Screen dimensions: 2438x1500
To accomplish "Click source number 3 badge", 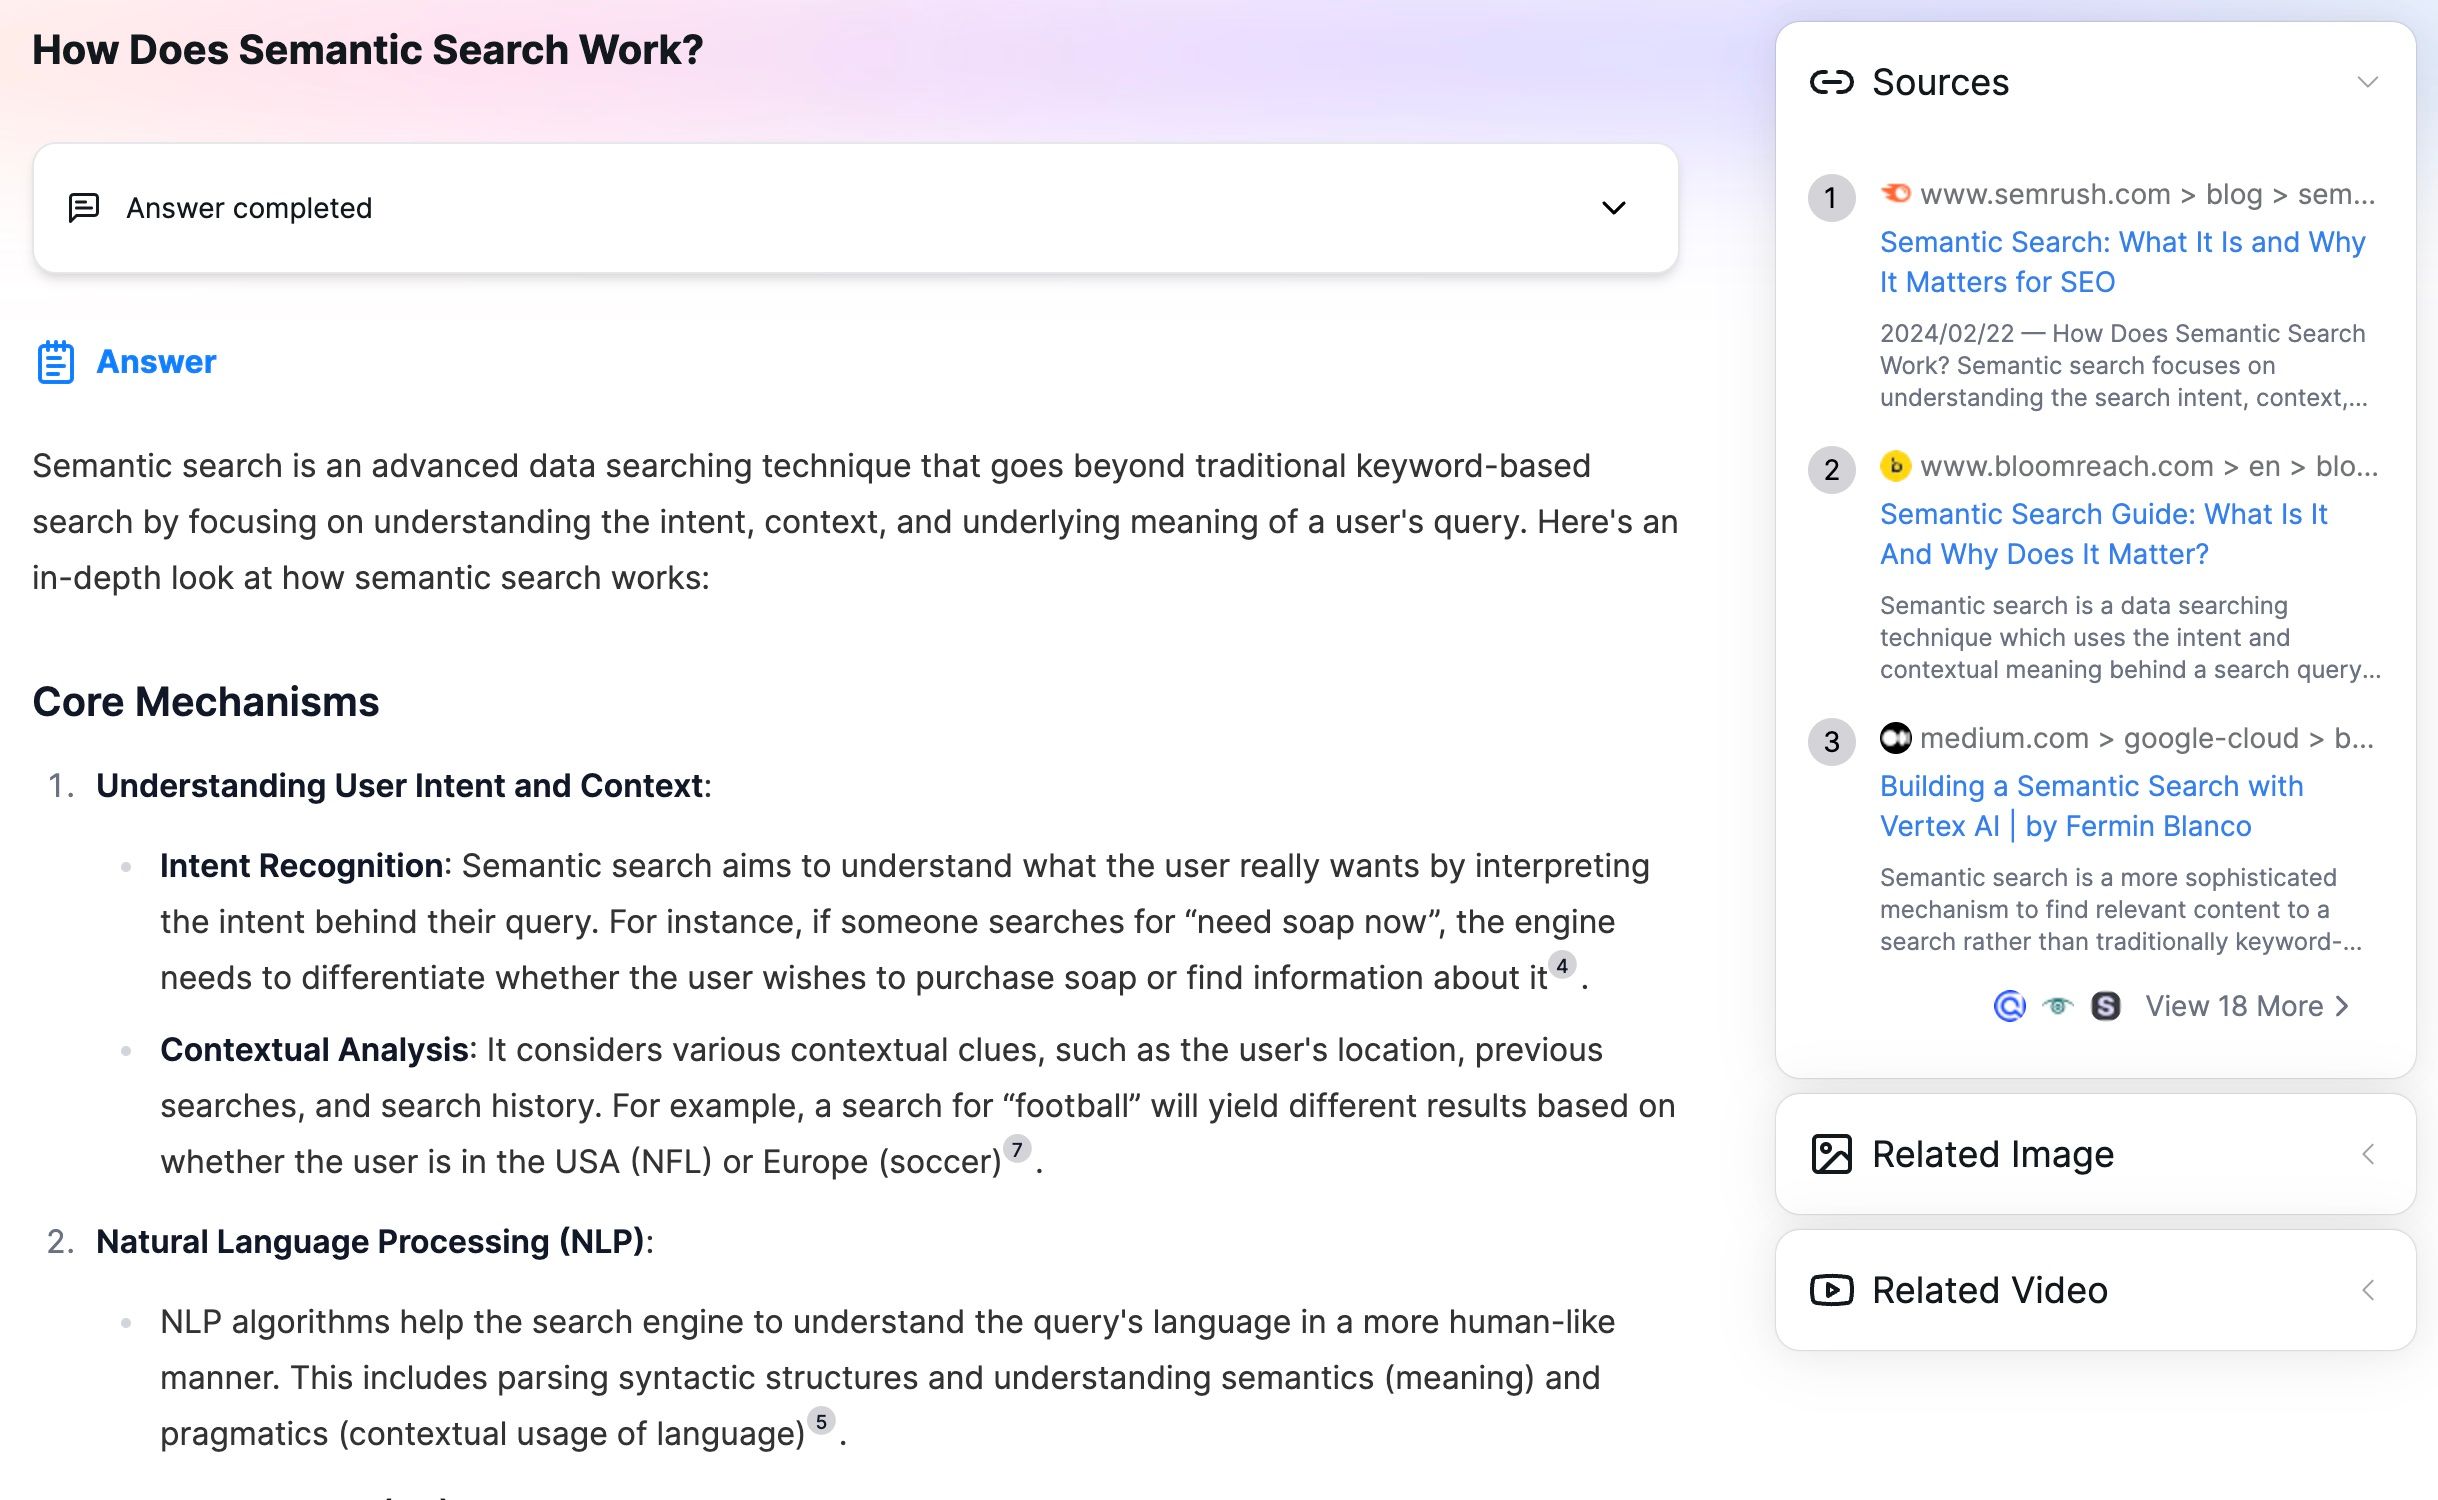I will tap(1831, 742).
